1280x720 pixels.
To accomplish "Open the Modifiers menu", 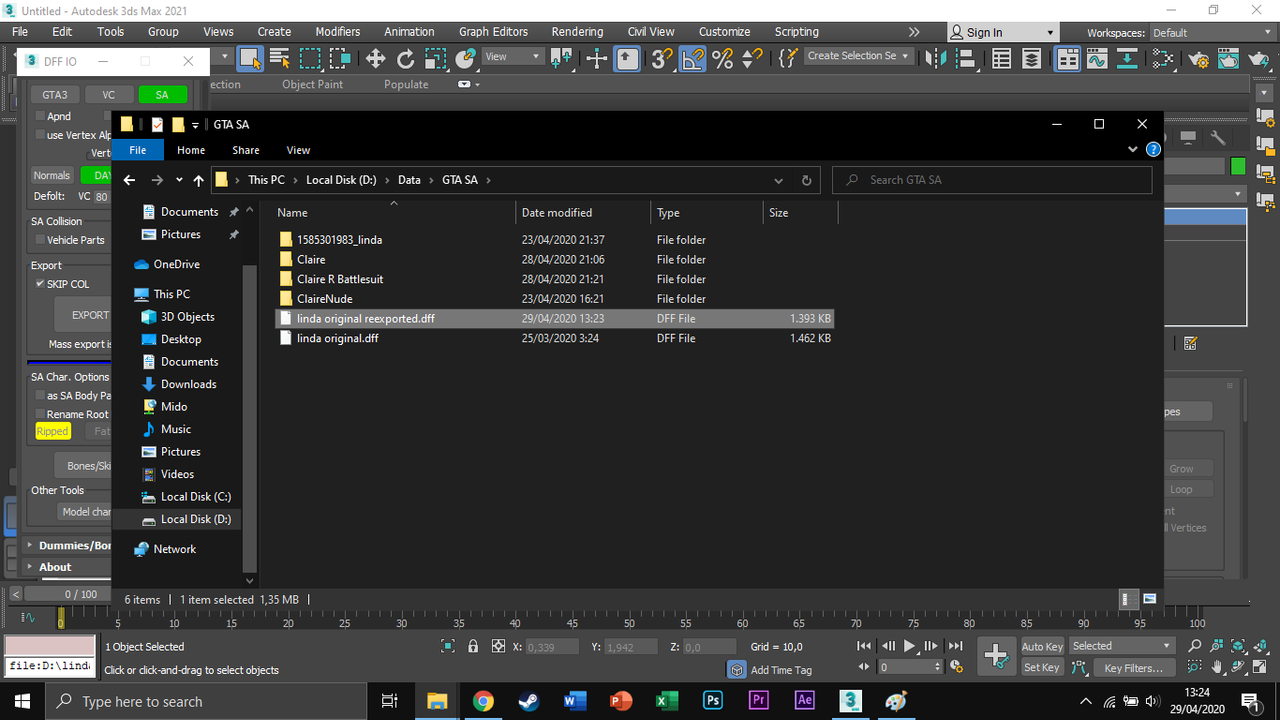I will point(338,32).
